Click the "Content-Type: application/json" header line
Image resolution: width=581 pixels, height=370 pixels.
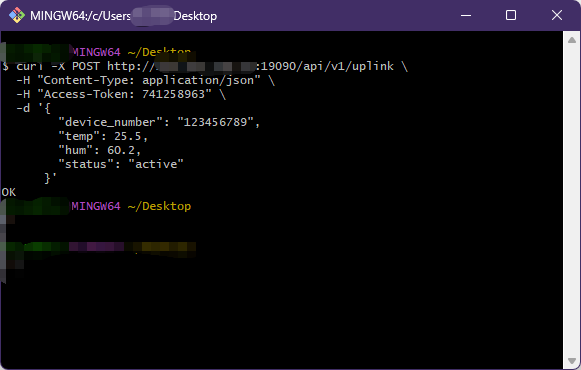point(145,80)
